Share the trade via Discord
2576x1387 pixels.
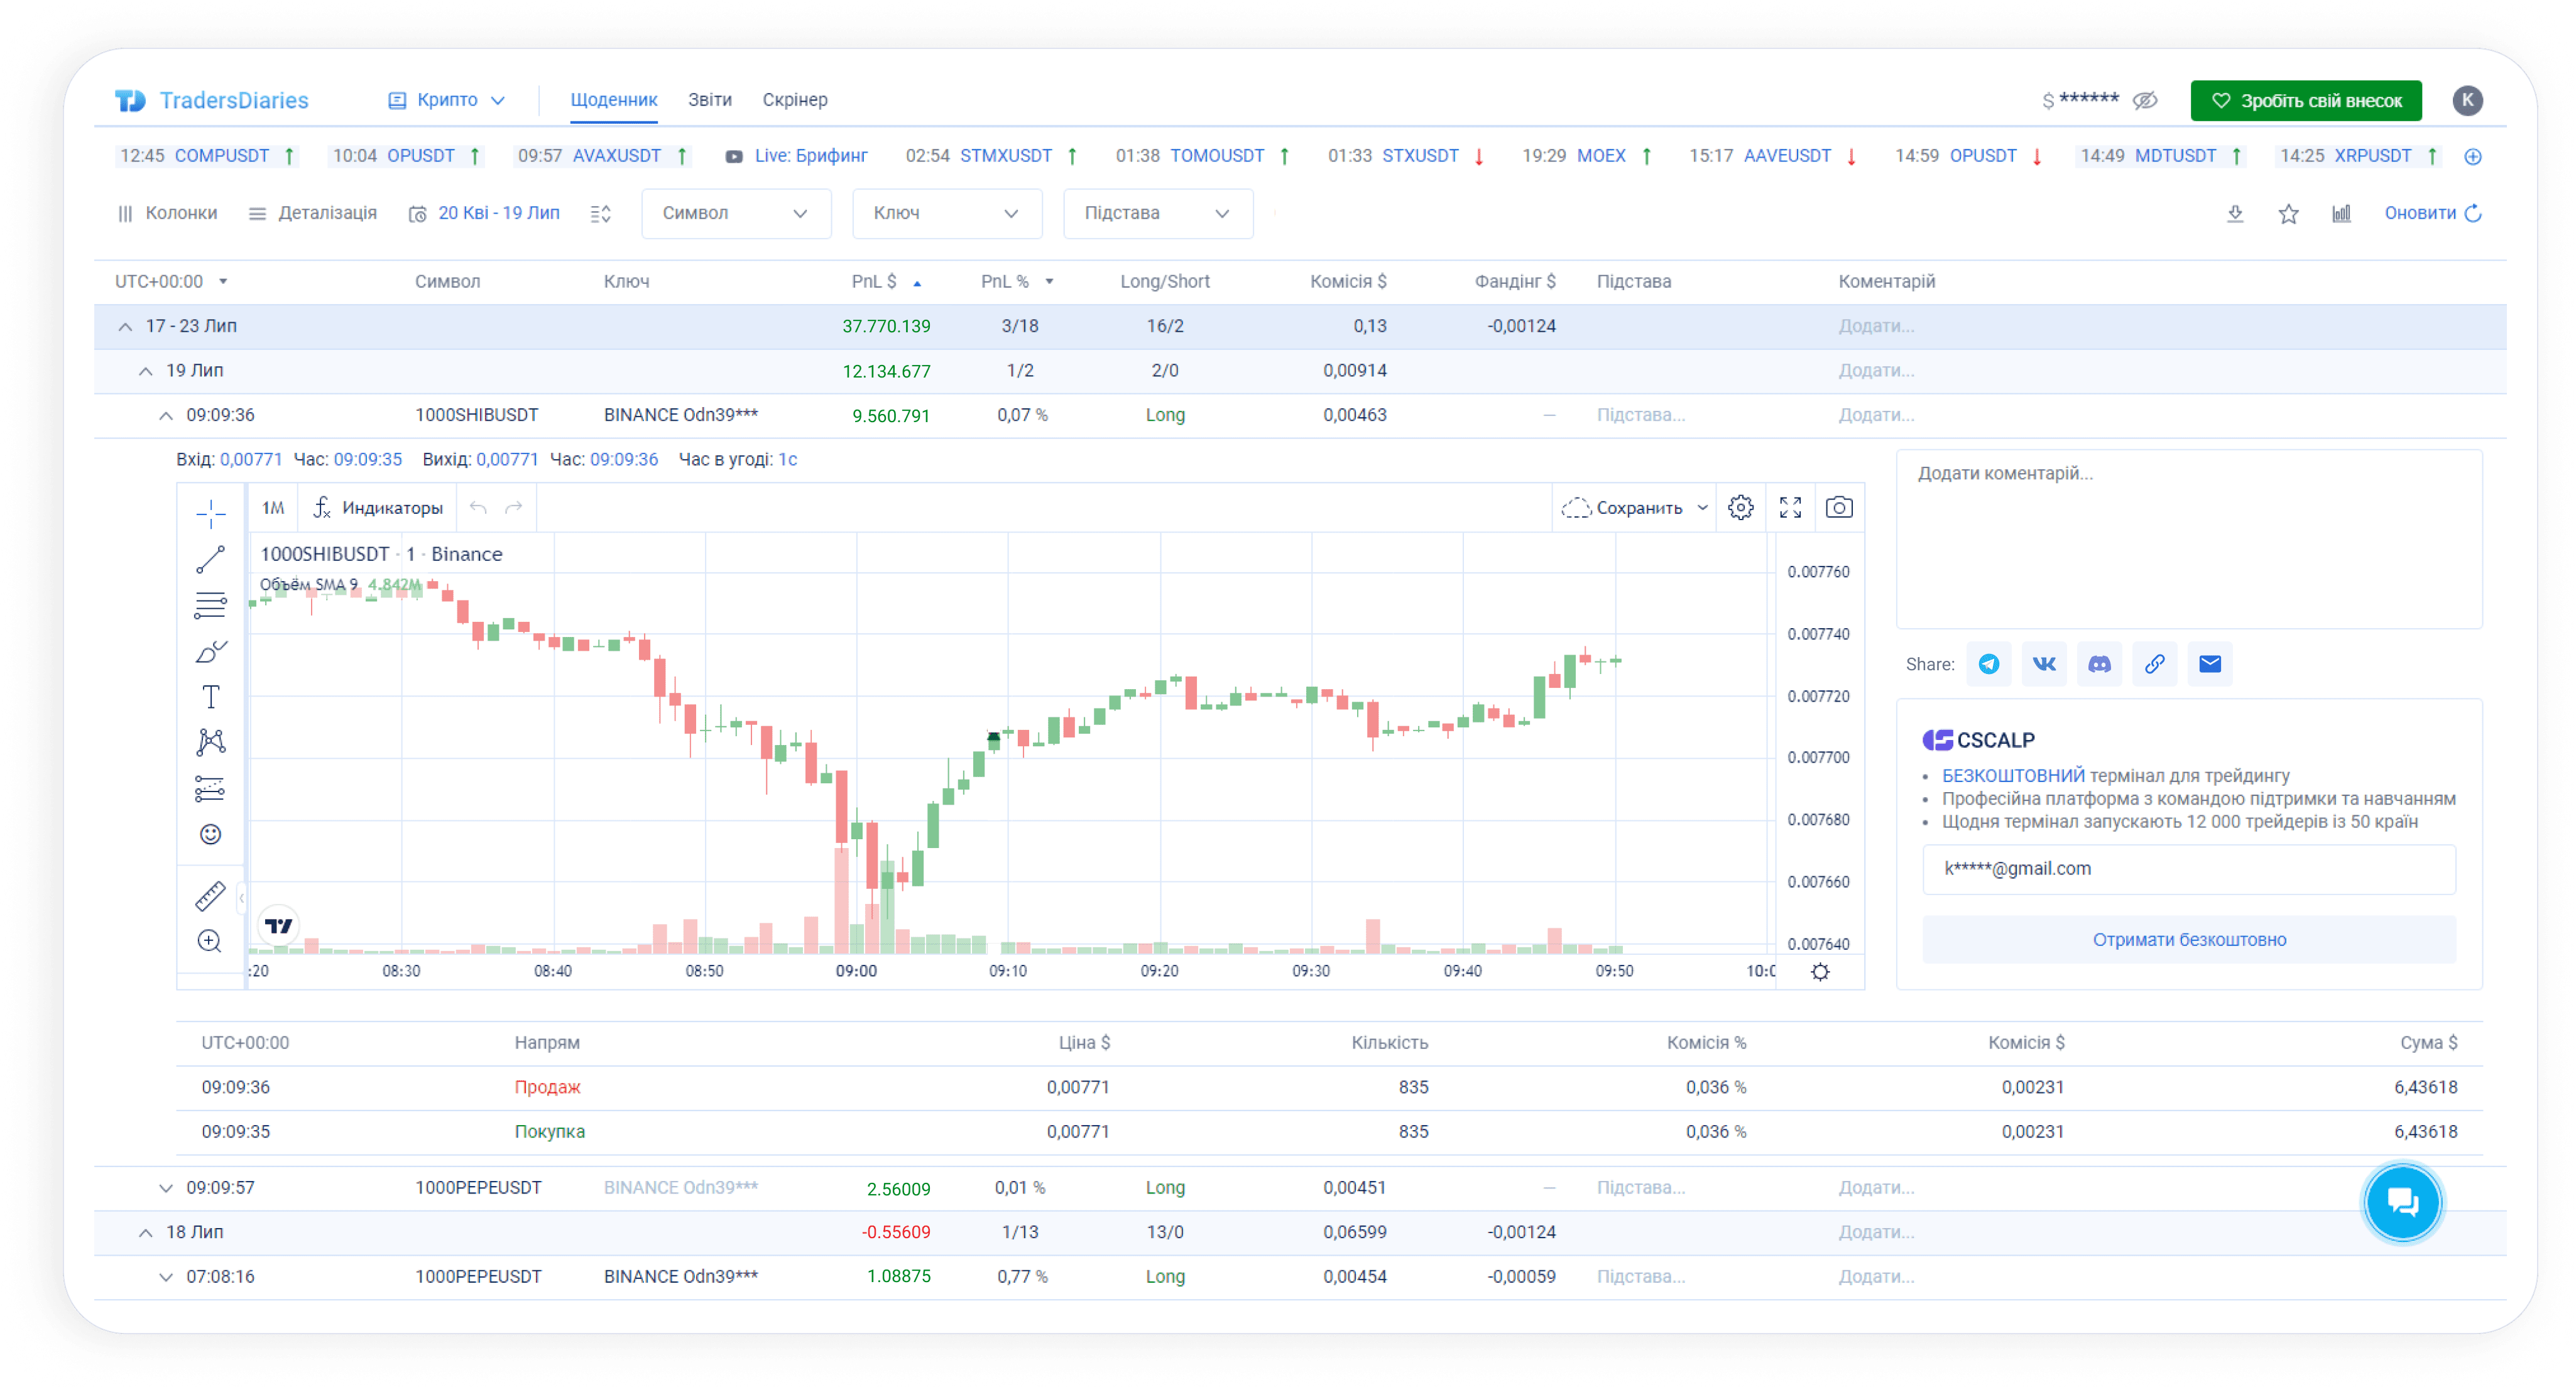click(x=2099, y=664)
